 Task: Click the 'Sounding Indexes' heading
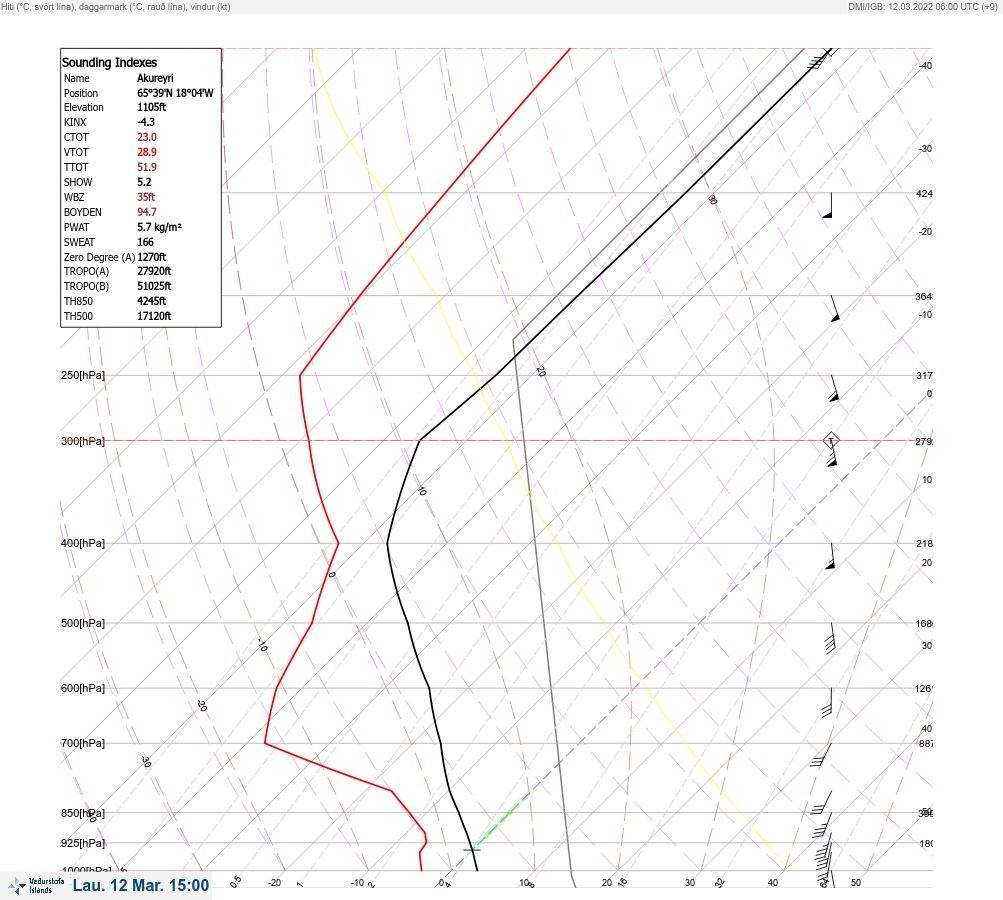pyautogui.click(x=109, y=62)
